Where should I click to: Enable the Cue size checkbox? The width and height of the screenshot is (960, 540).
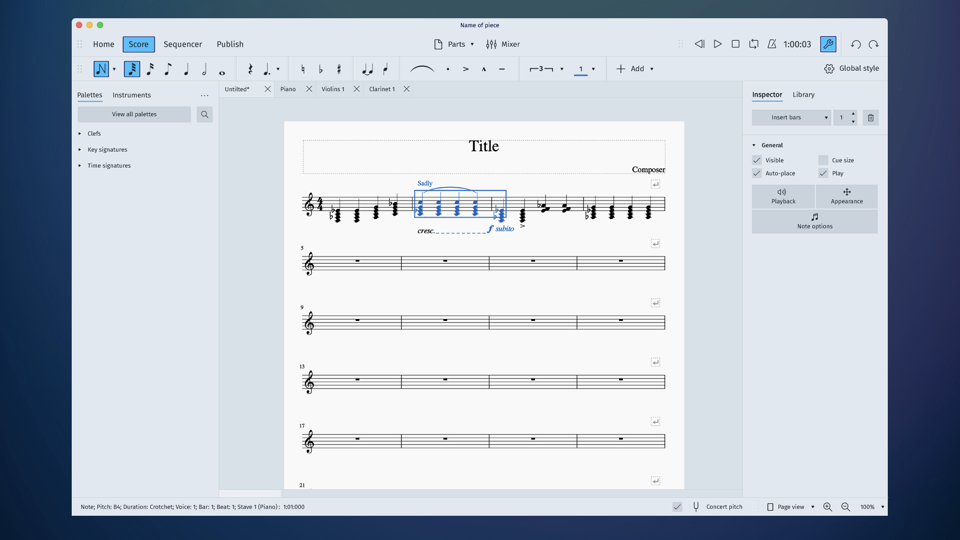click(823, 160)
